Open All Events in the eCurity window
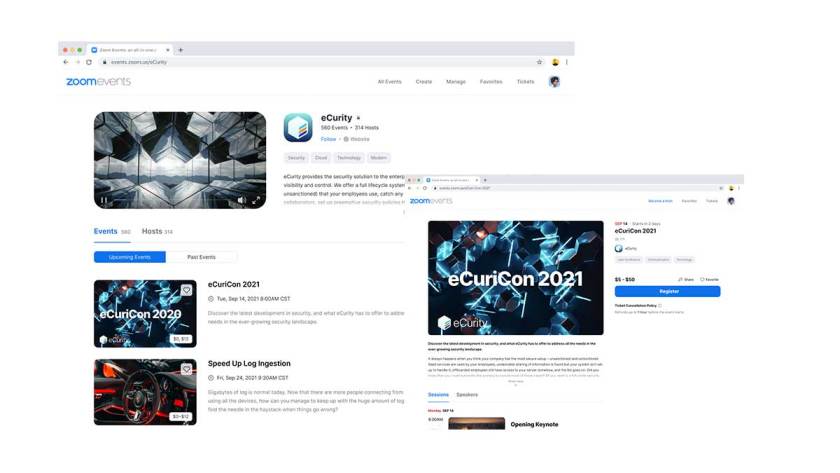This screenshot has height=473, width=840. [x=389, y=82]
